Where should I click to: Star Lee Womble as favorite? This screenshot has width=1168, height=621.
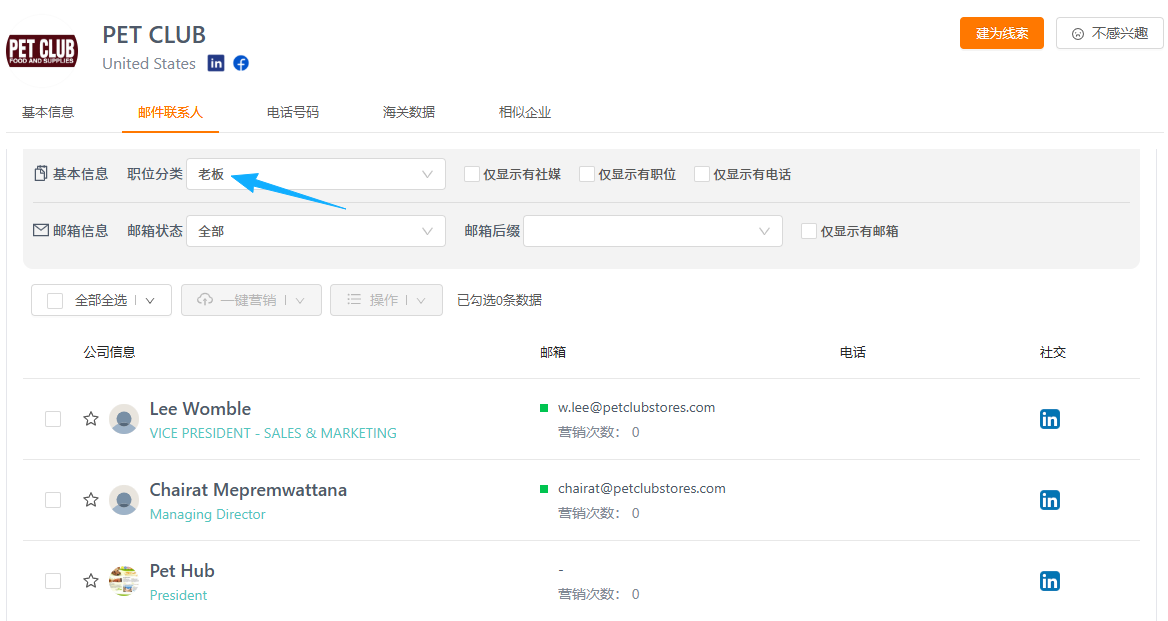91,418
